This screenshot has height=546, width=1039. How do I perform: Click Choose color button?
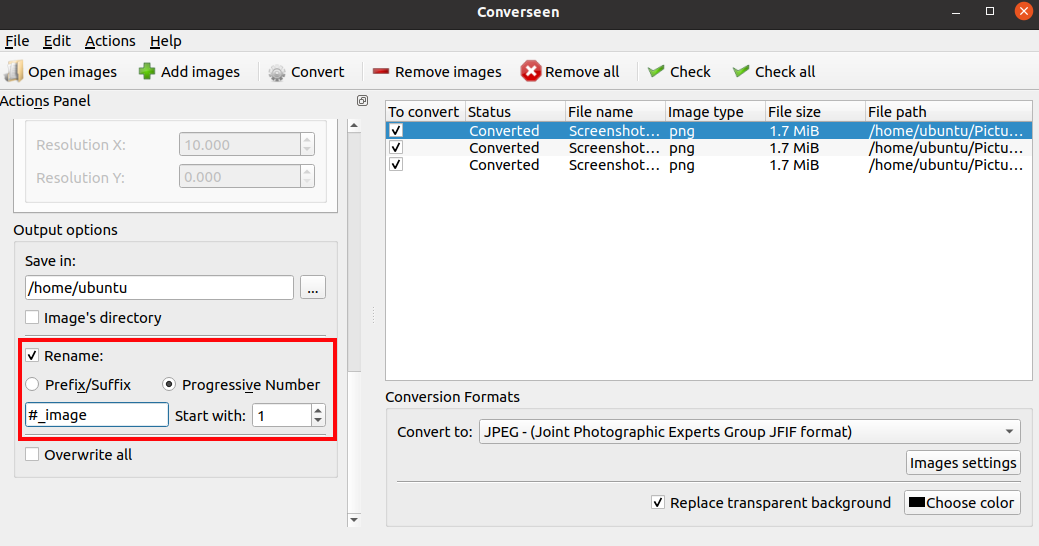pos(962,503)
